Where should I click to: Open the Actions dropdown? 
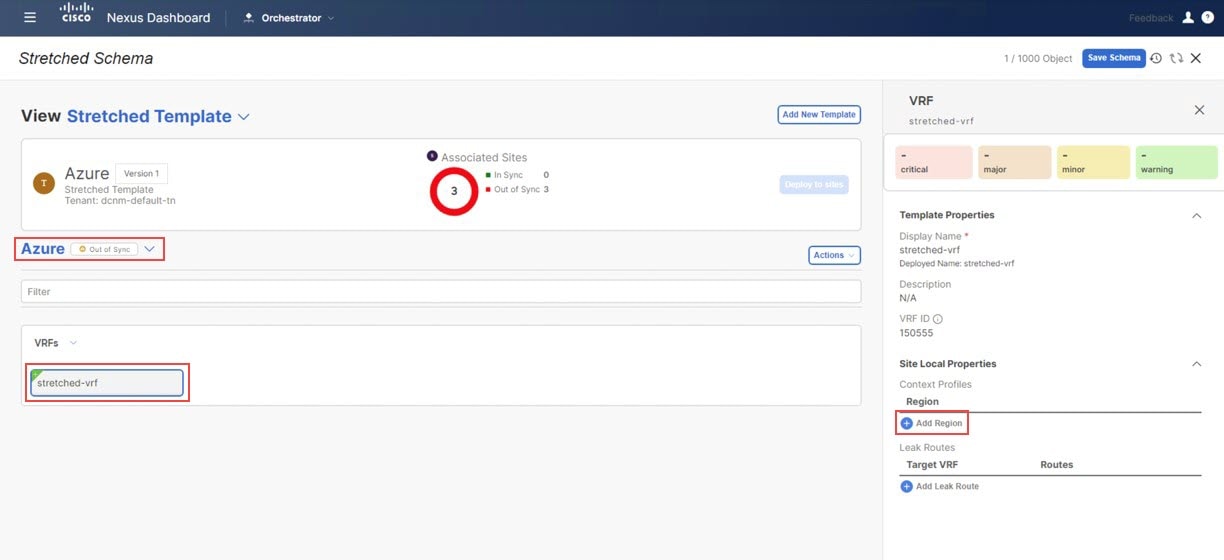point(834,255)
